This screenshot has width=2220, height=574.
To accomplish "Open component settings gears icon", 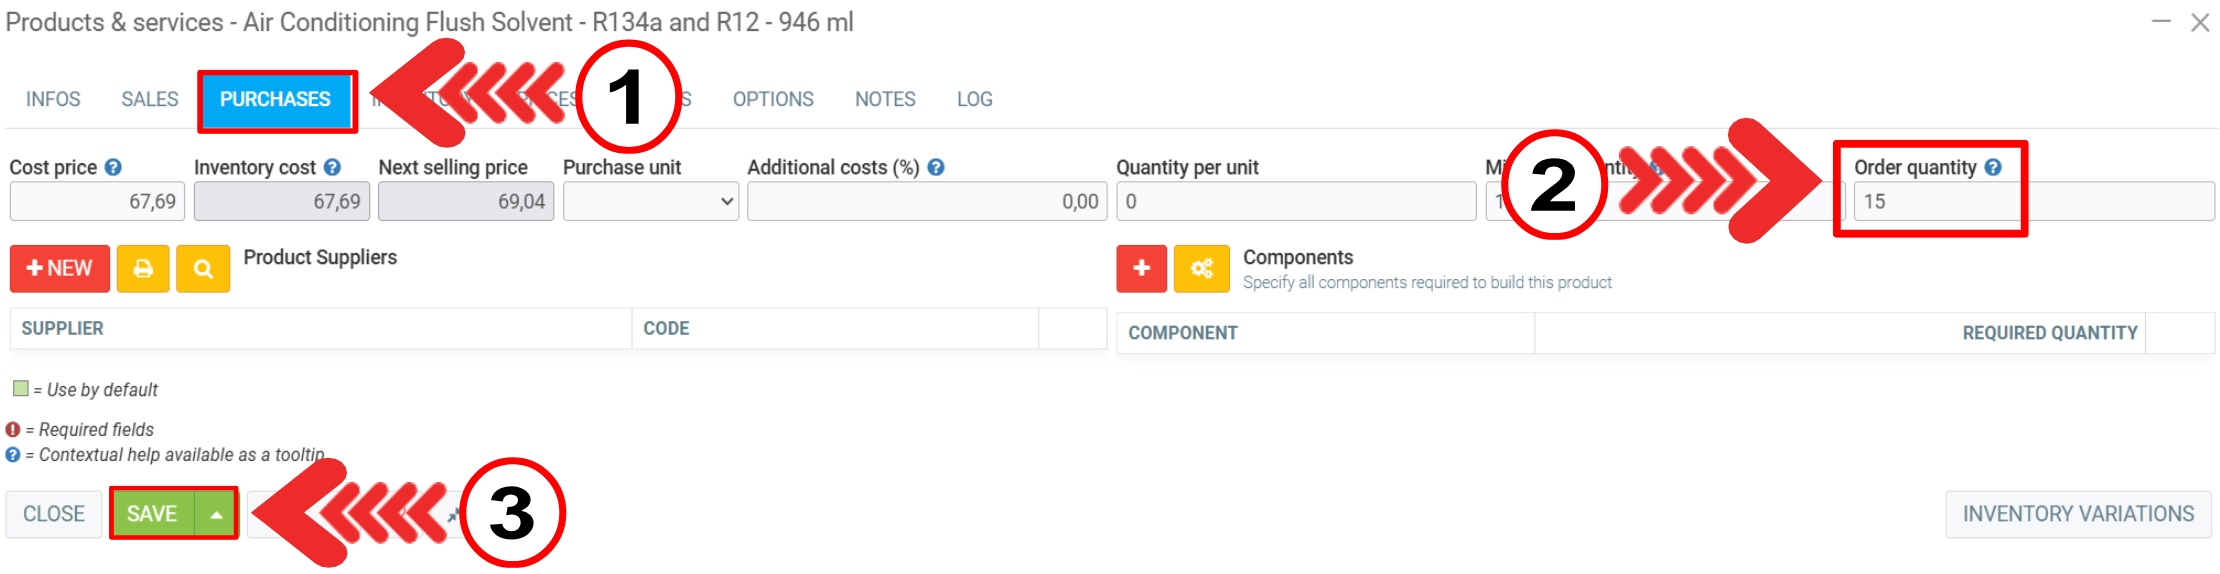I will tap(1201, 269).
